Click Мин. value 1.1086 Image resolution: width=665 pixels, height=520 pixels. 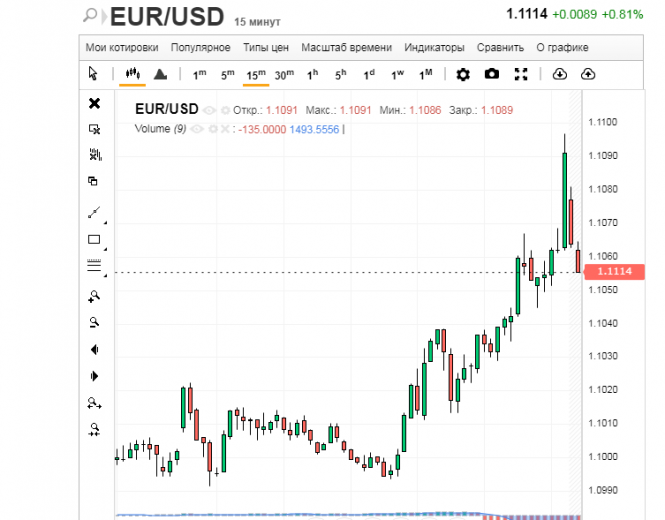tap(425, 110)
